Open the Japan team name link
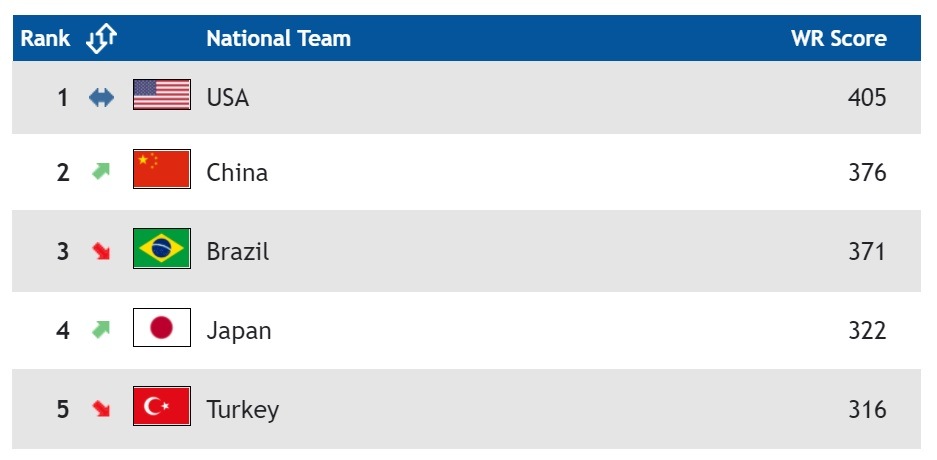The width and height of the screenshot is (937, 460). [x=238, y=330]
